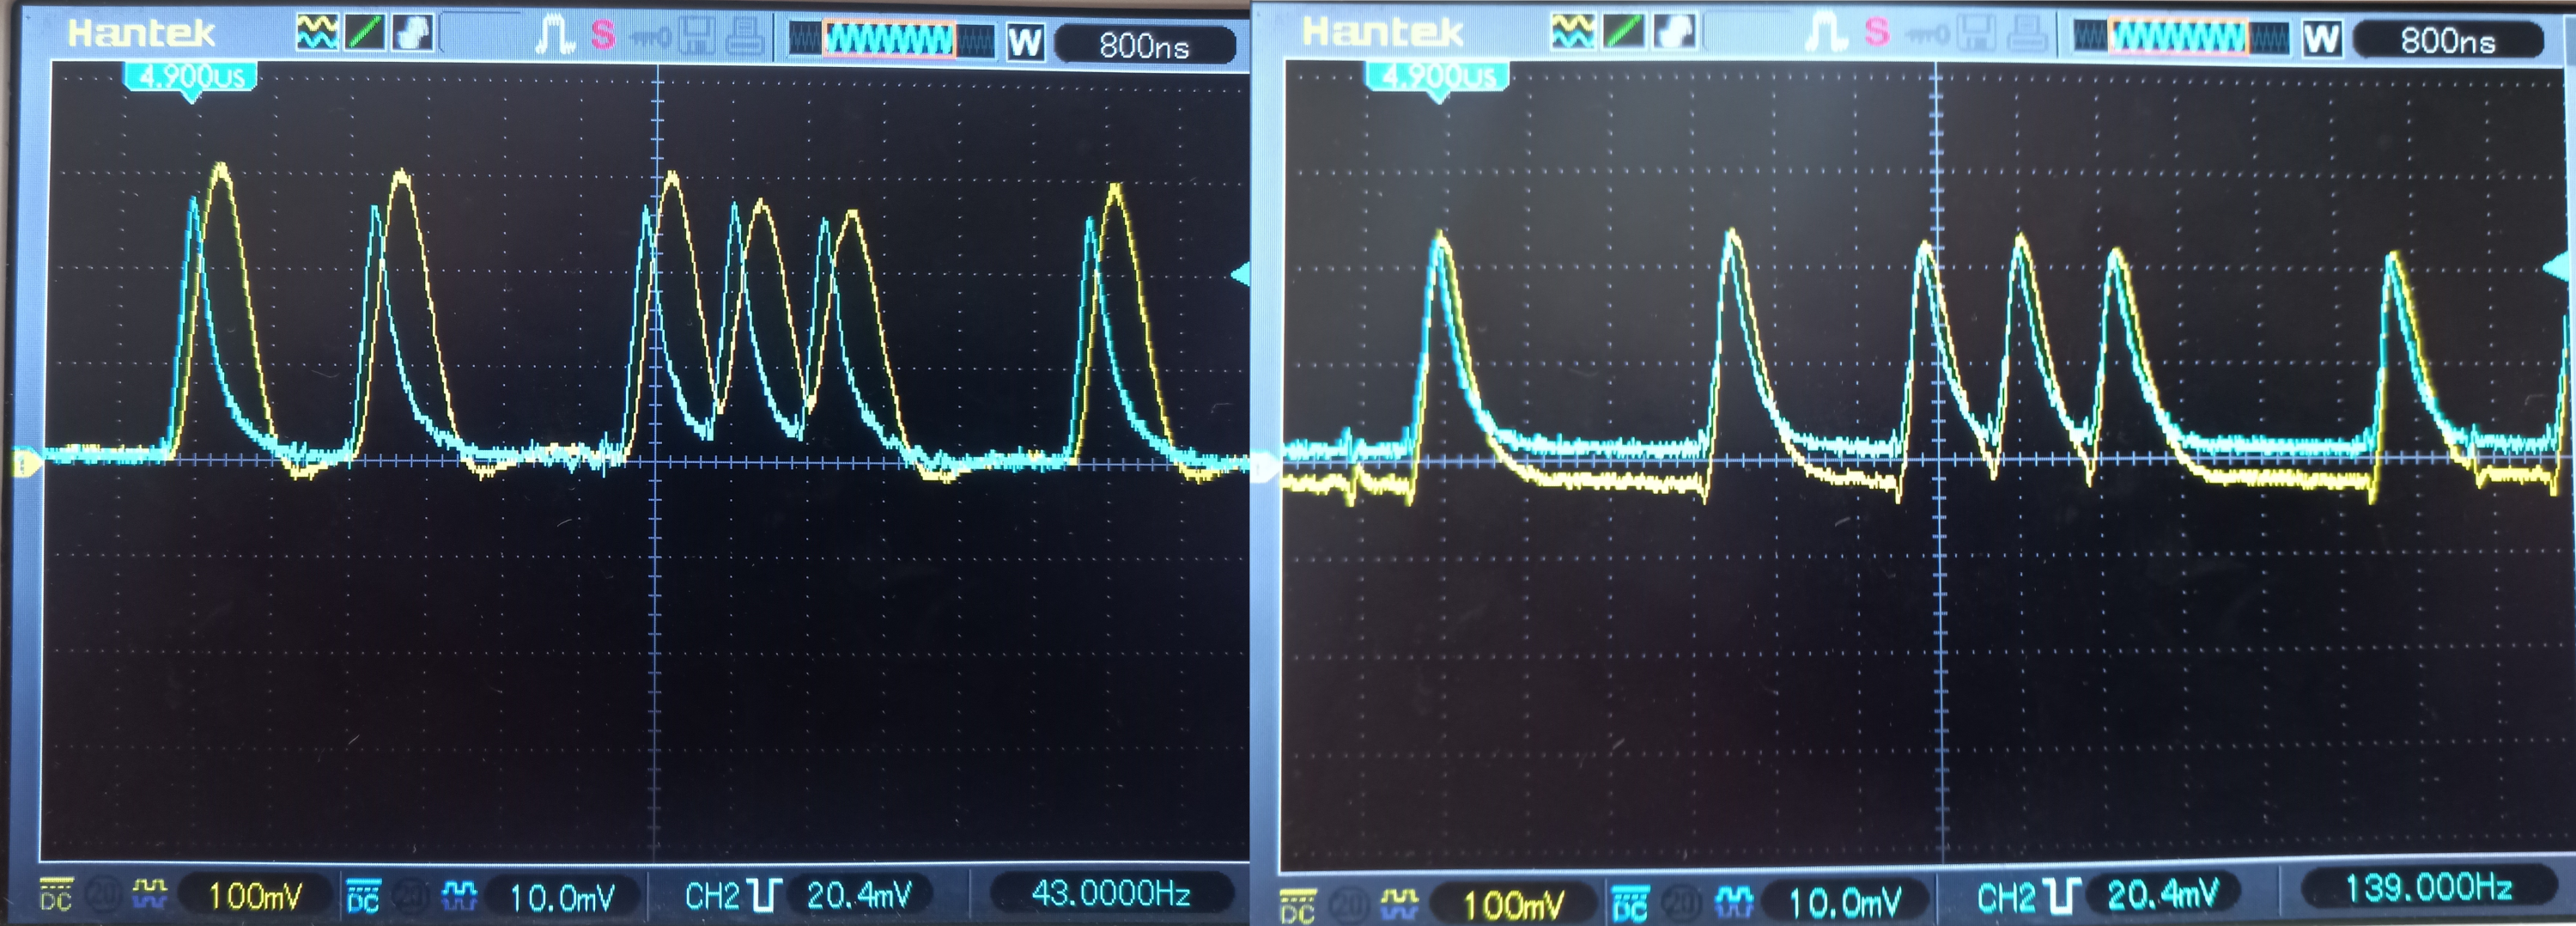Image resolution: width=2576 pixels, height=926 pixels.
Task: Click the greyed key lock icon on left scope
Action: pos(650,38)
